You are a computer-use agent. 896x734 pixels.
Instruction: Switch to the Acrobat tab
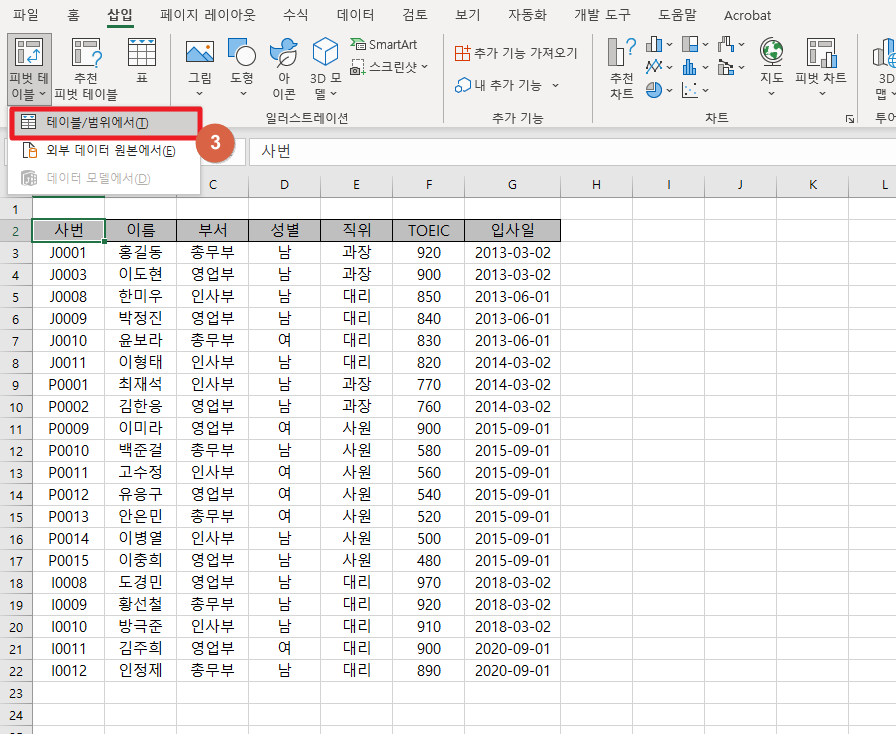(747, 15)
